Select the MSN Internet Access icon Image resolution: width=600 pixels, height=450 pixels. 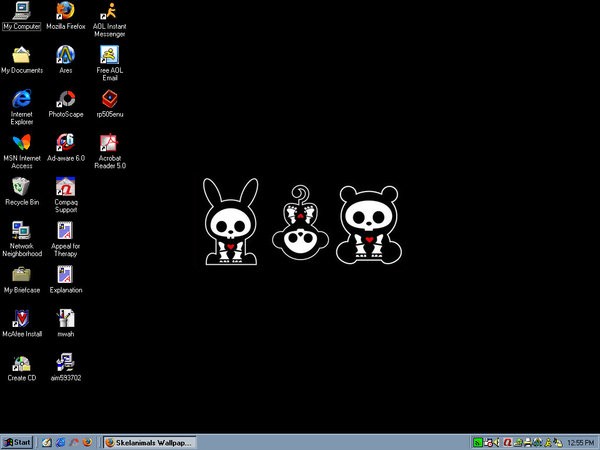point(21,151)
